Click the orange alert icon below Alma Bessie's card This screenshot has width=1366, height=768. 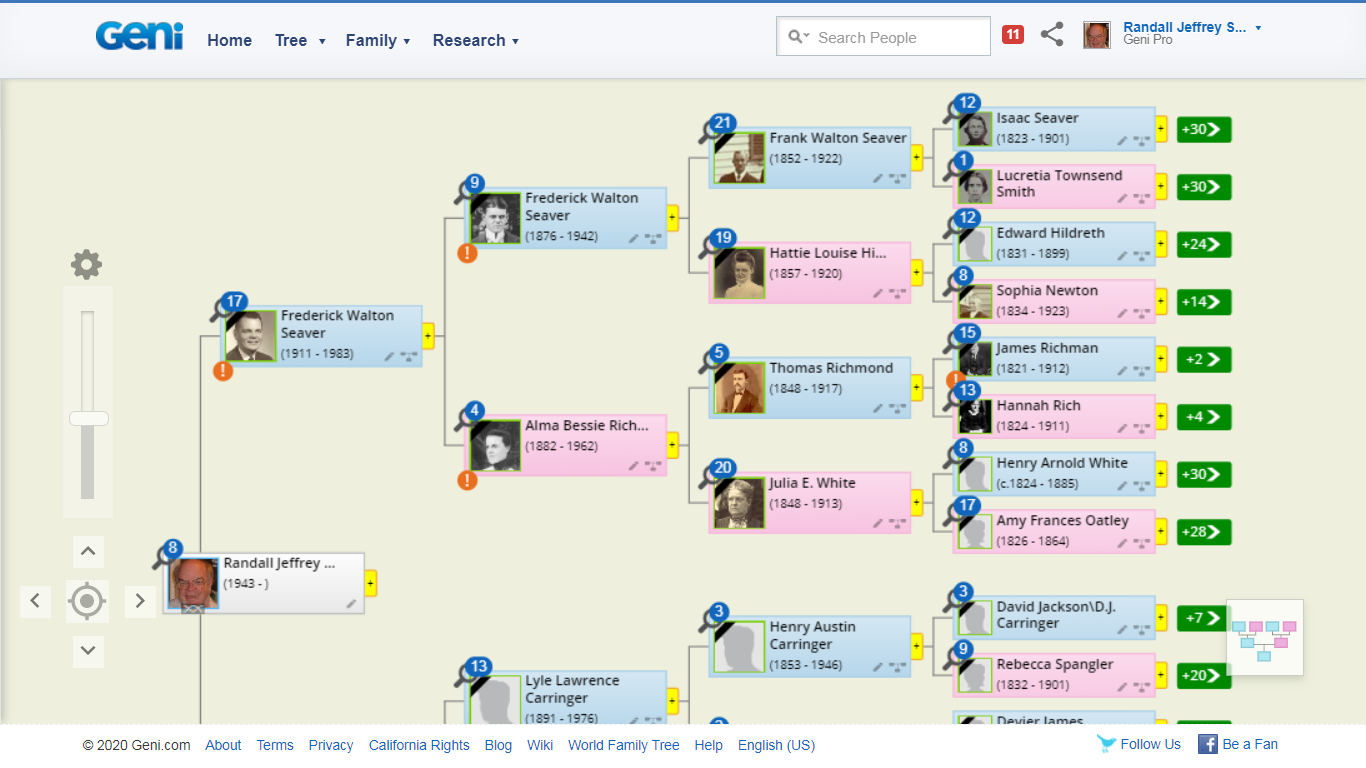click(x=466, y=480)
